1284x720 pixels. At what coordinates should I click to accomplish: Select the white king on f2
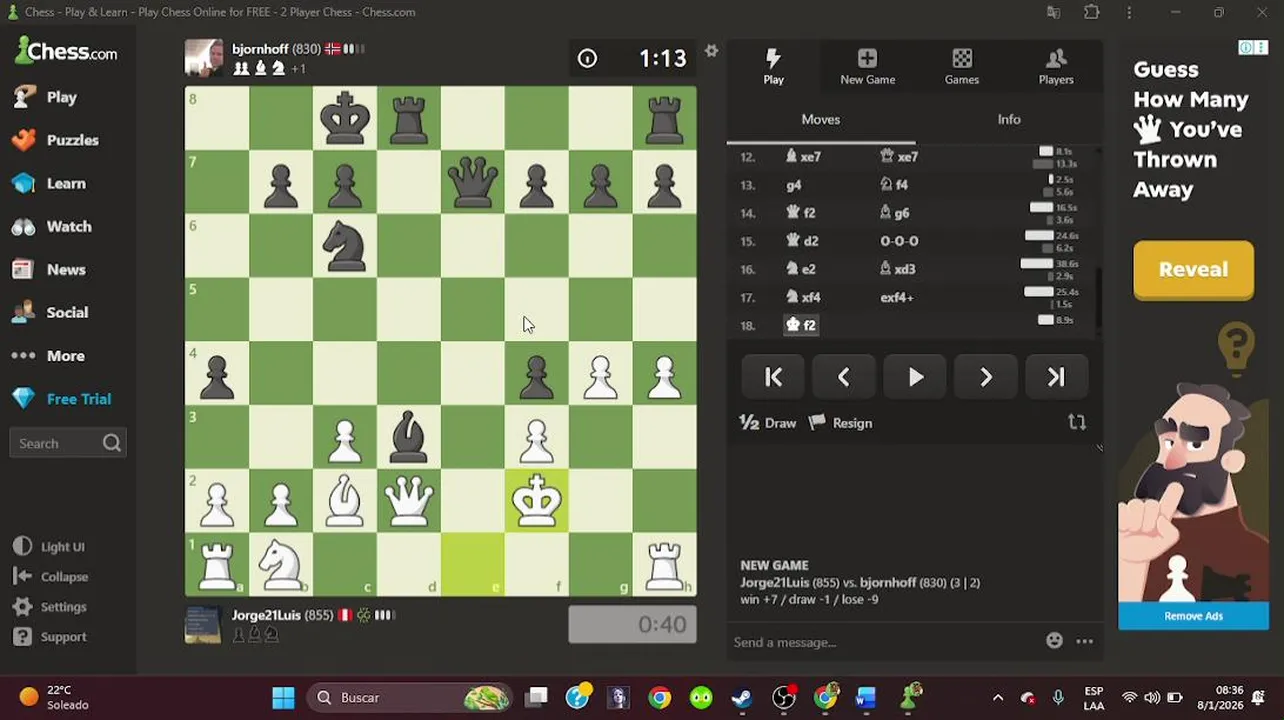coord(537,501)
